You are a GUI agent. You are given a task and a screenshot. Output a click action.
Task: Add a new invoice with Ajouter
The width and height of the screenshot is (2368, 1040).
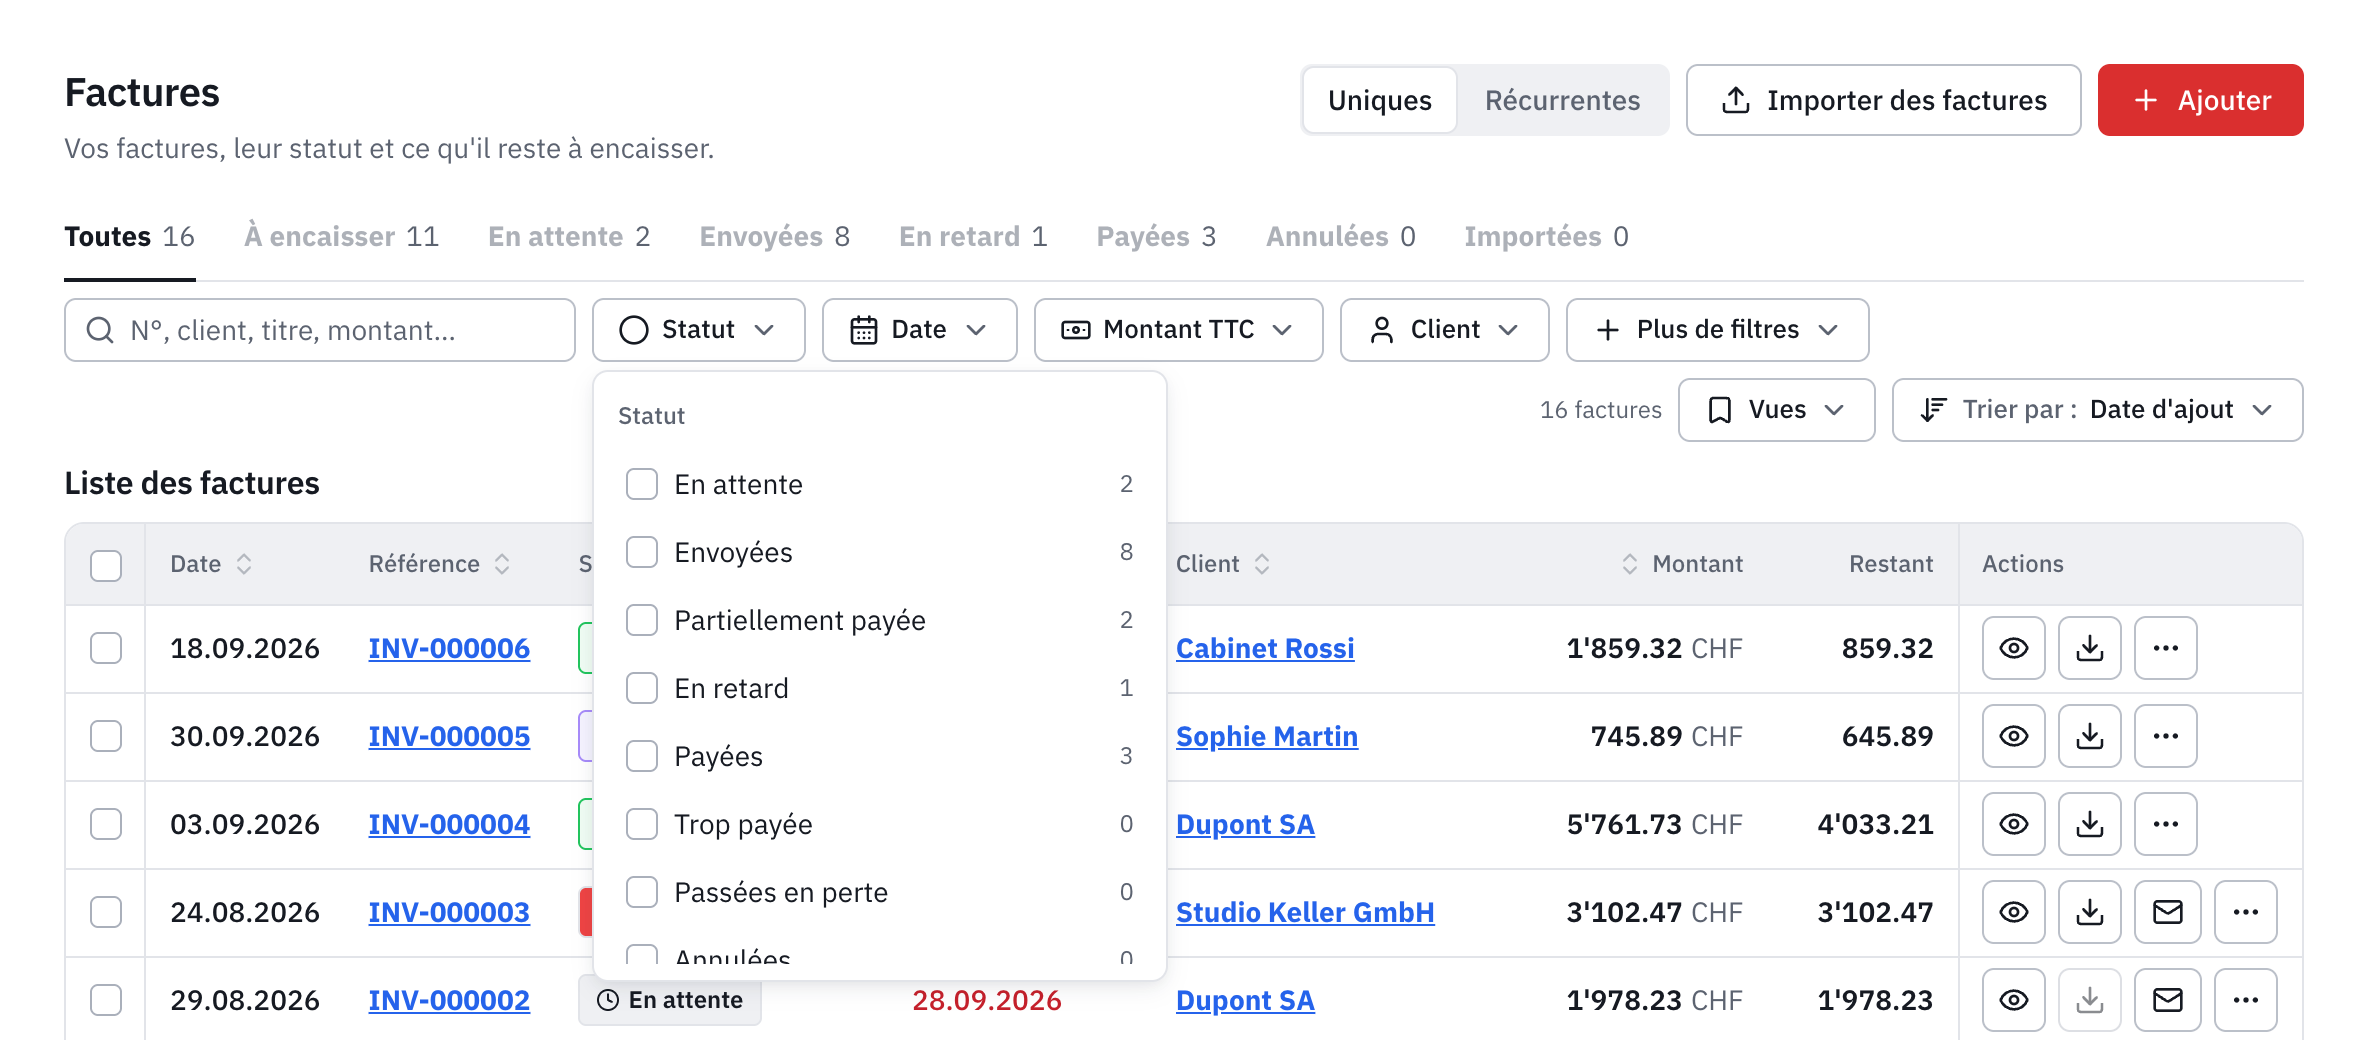pyautogui.click(x=2200, y=100)
